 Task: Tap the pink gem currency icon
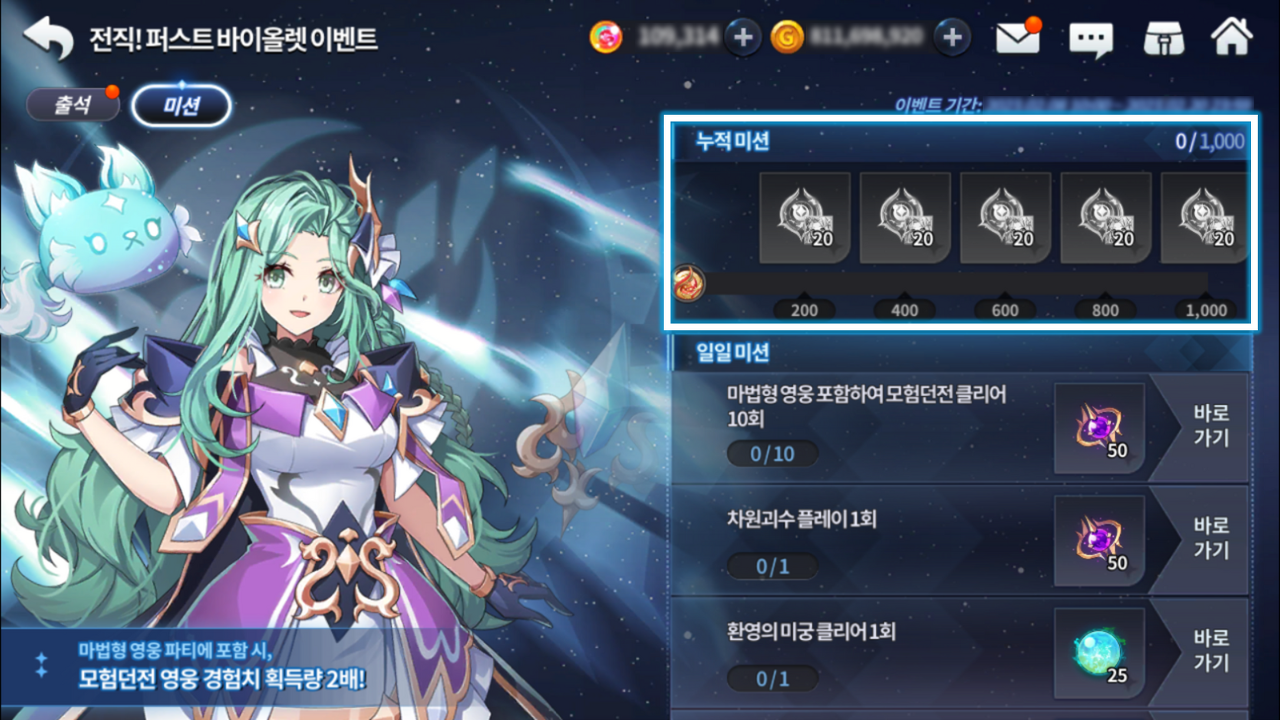coord(606,38)
